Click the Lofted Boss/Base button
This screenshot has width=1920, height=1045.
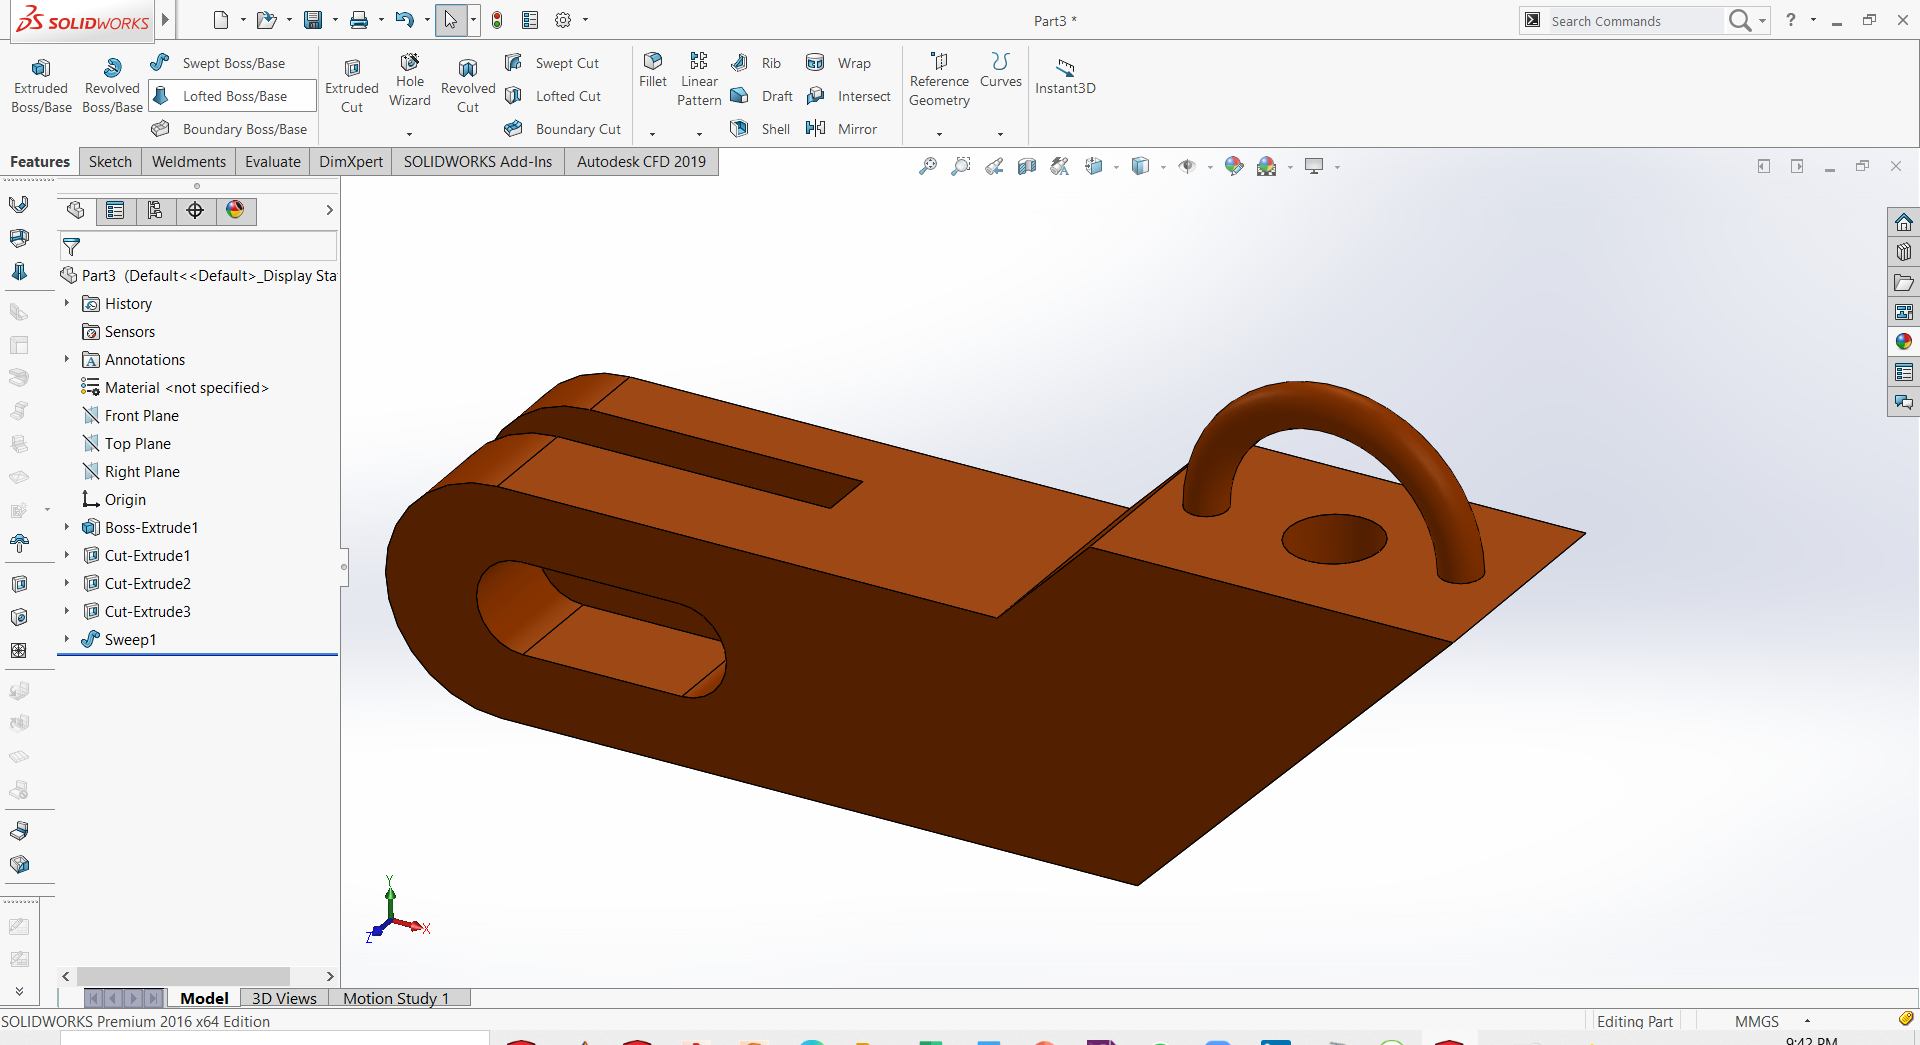click(231, 95)
